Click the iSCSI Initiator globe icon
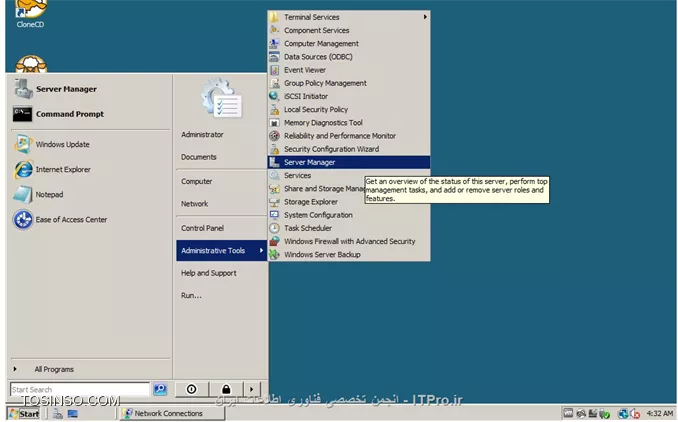This screenshot has width=678, height=422. point(274,96)
